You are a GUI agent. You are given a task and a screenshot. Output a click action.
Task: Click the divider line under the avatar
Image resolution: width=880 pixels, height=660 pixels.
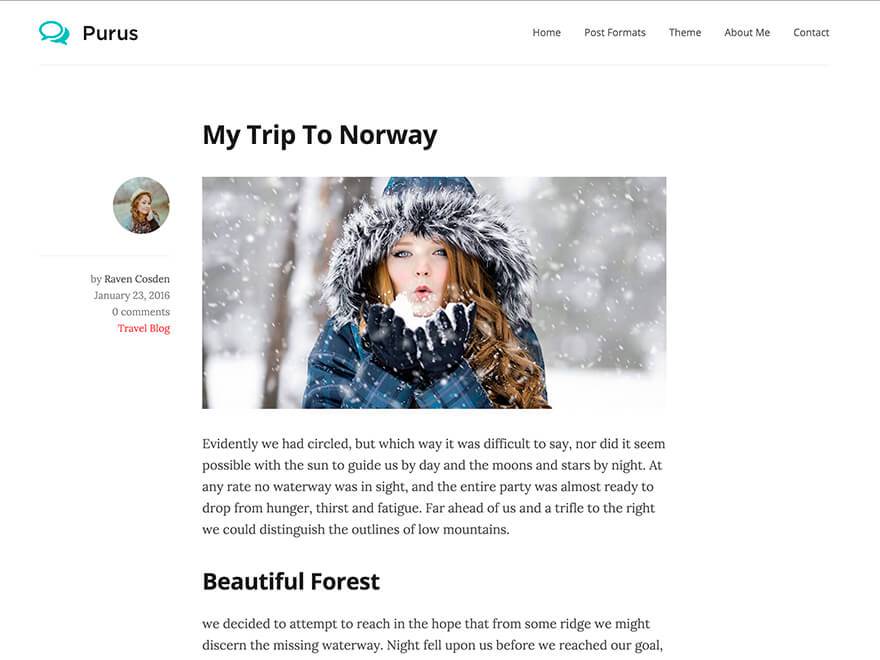[105, 256]
